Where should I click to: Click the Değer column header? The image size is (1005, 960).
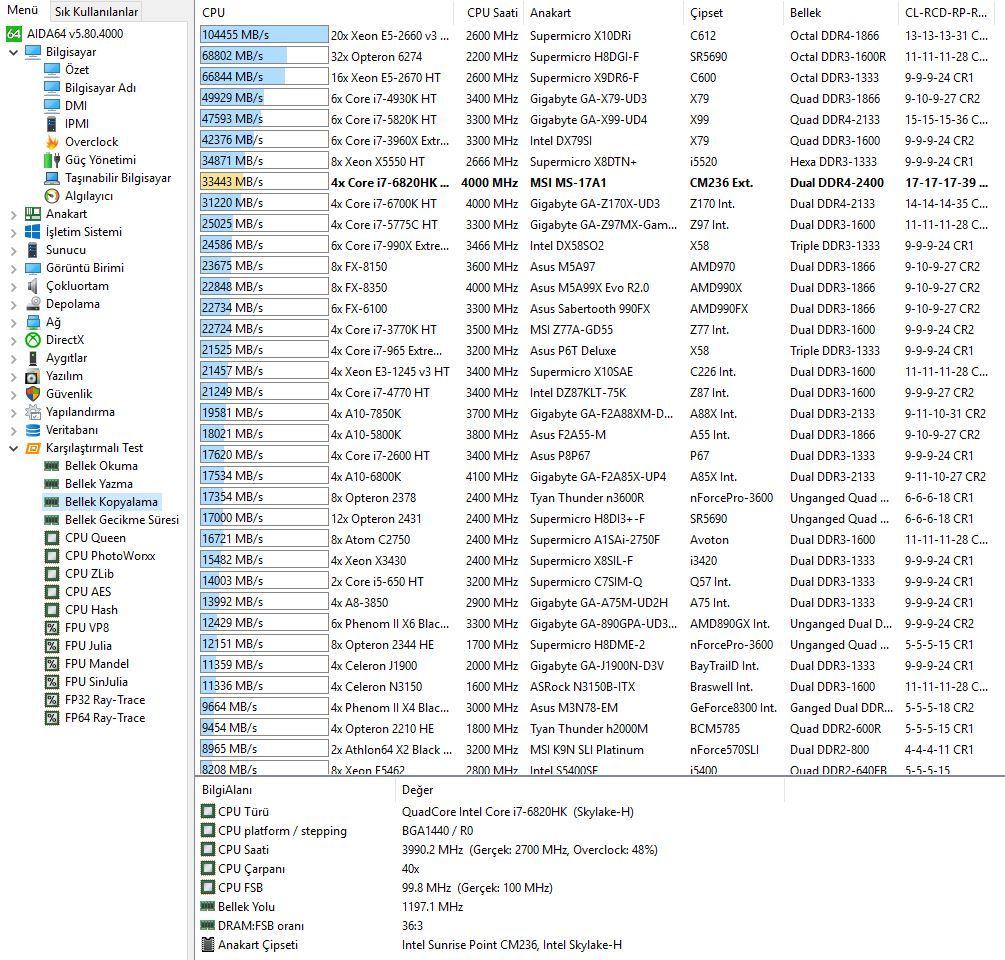click(590, 790)
